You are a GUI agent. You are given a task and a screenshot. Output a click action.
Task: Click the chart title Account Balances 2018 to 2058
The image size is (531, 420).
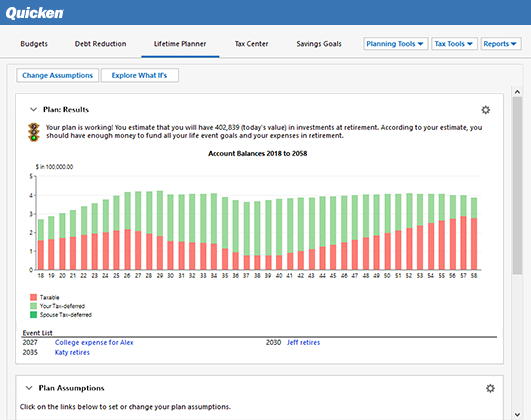pyautogui.click(x=257, y=153)
